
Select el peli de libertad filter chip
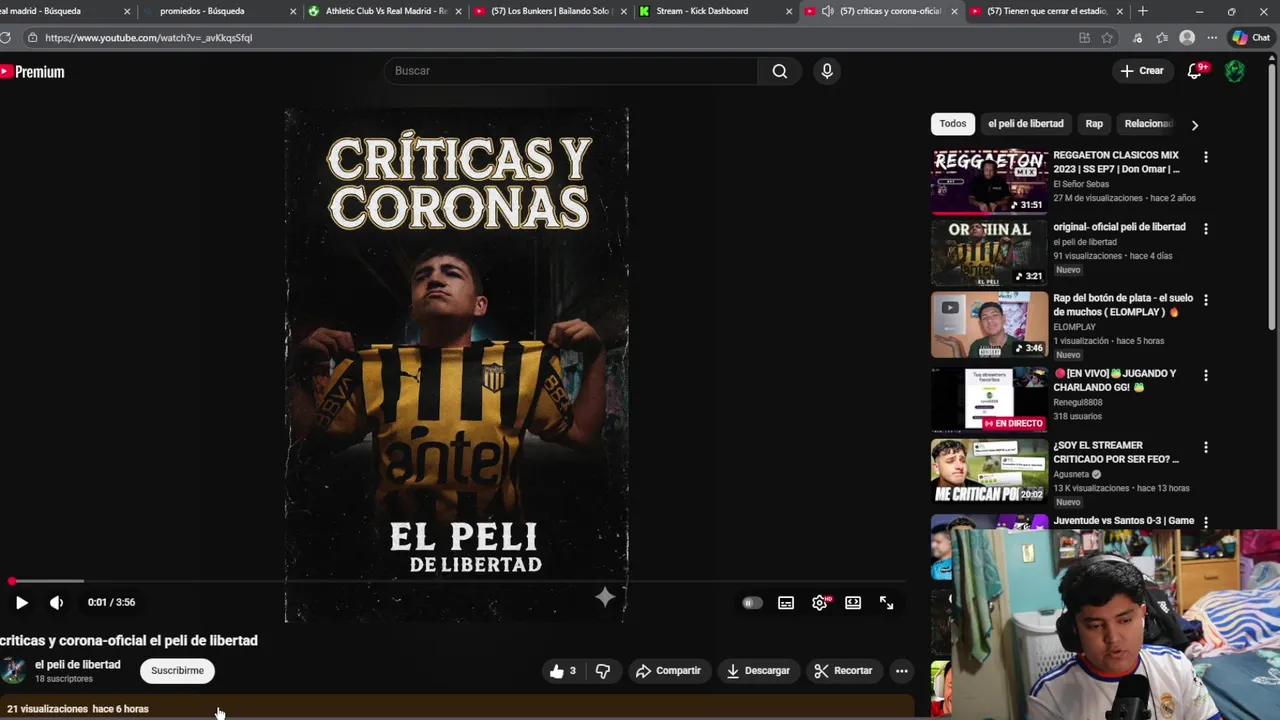point(1026,124)
